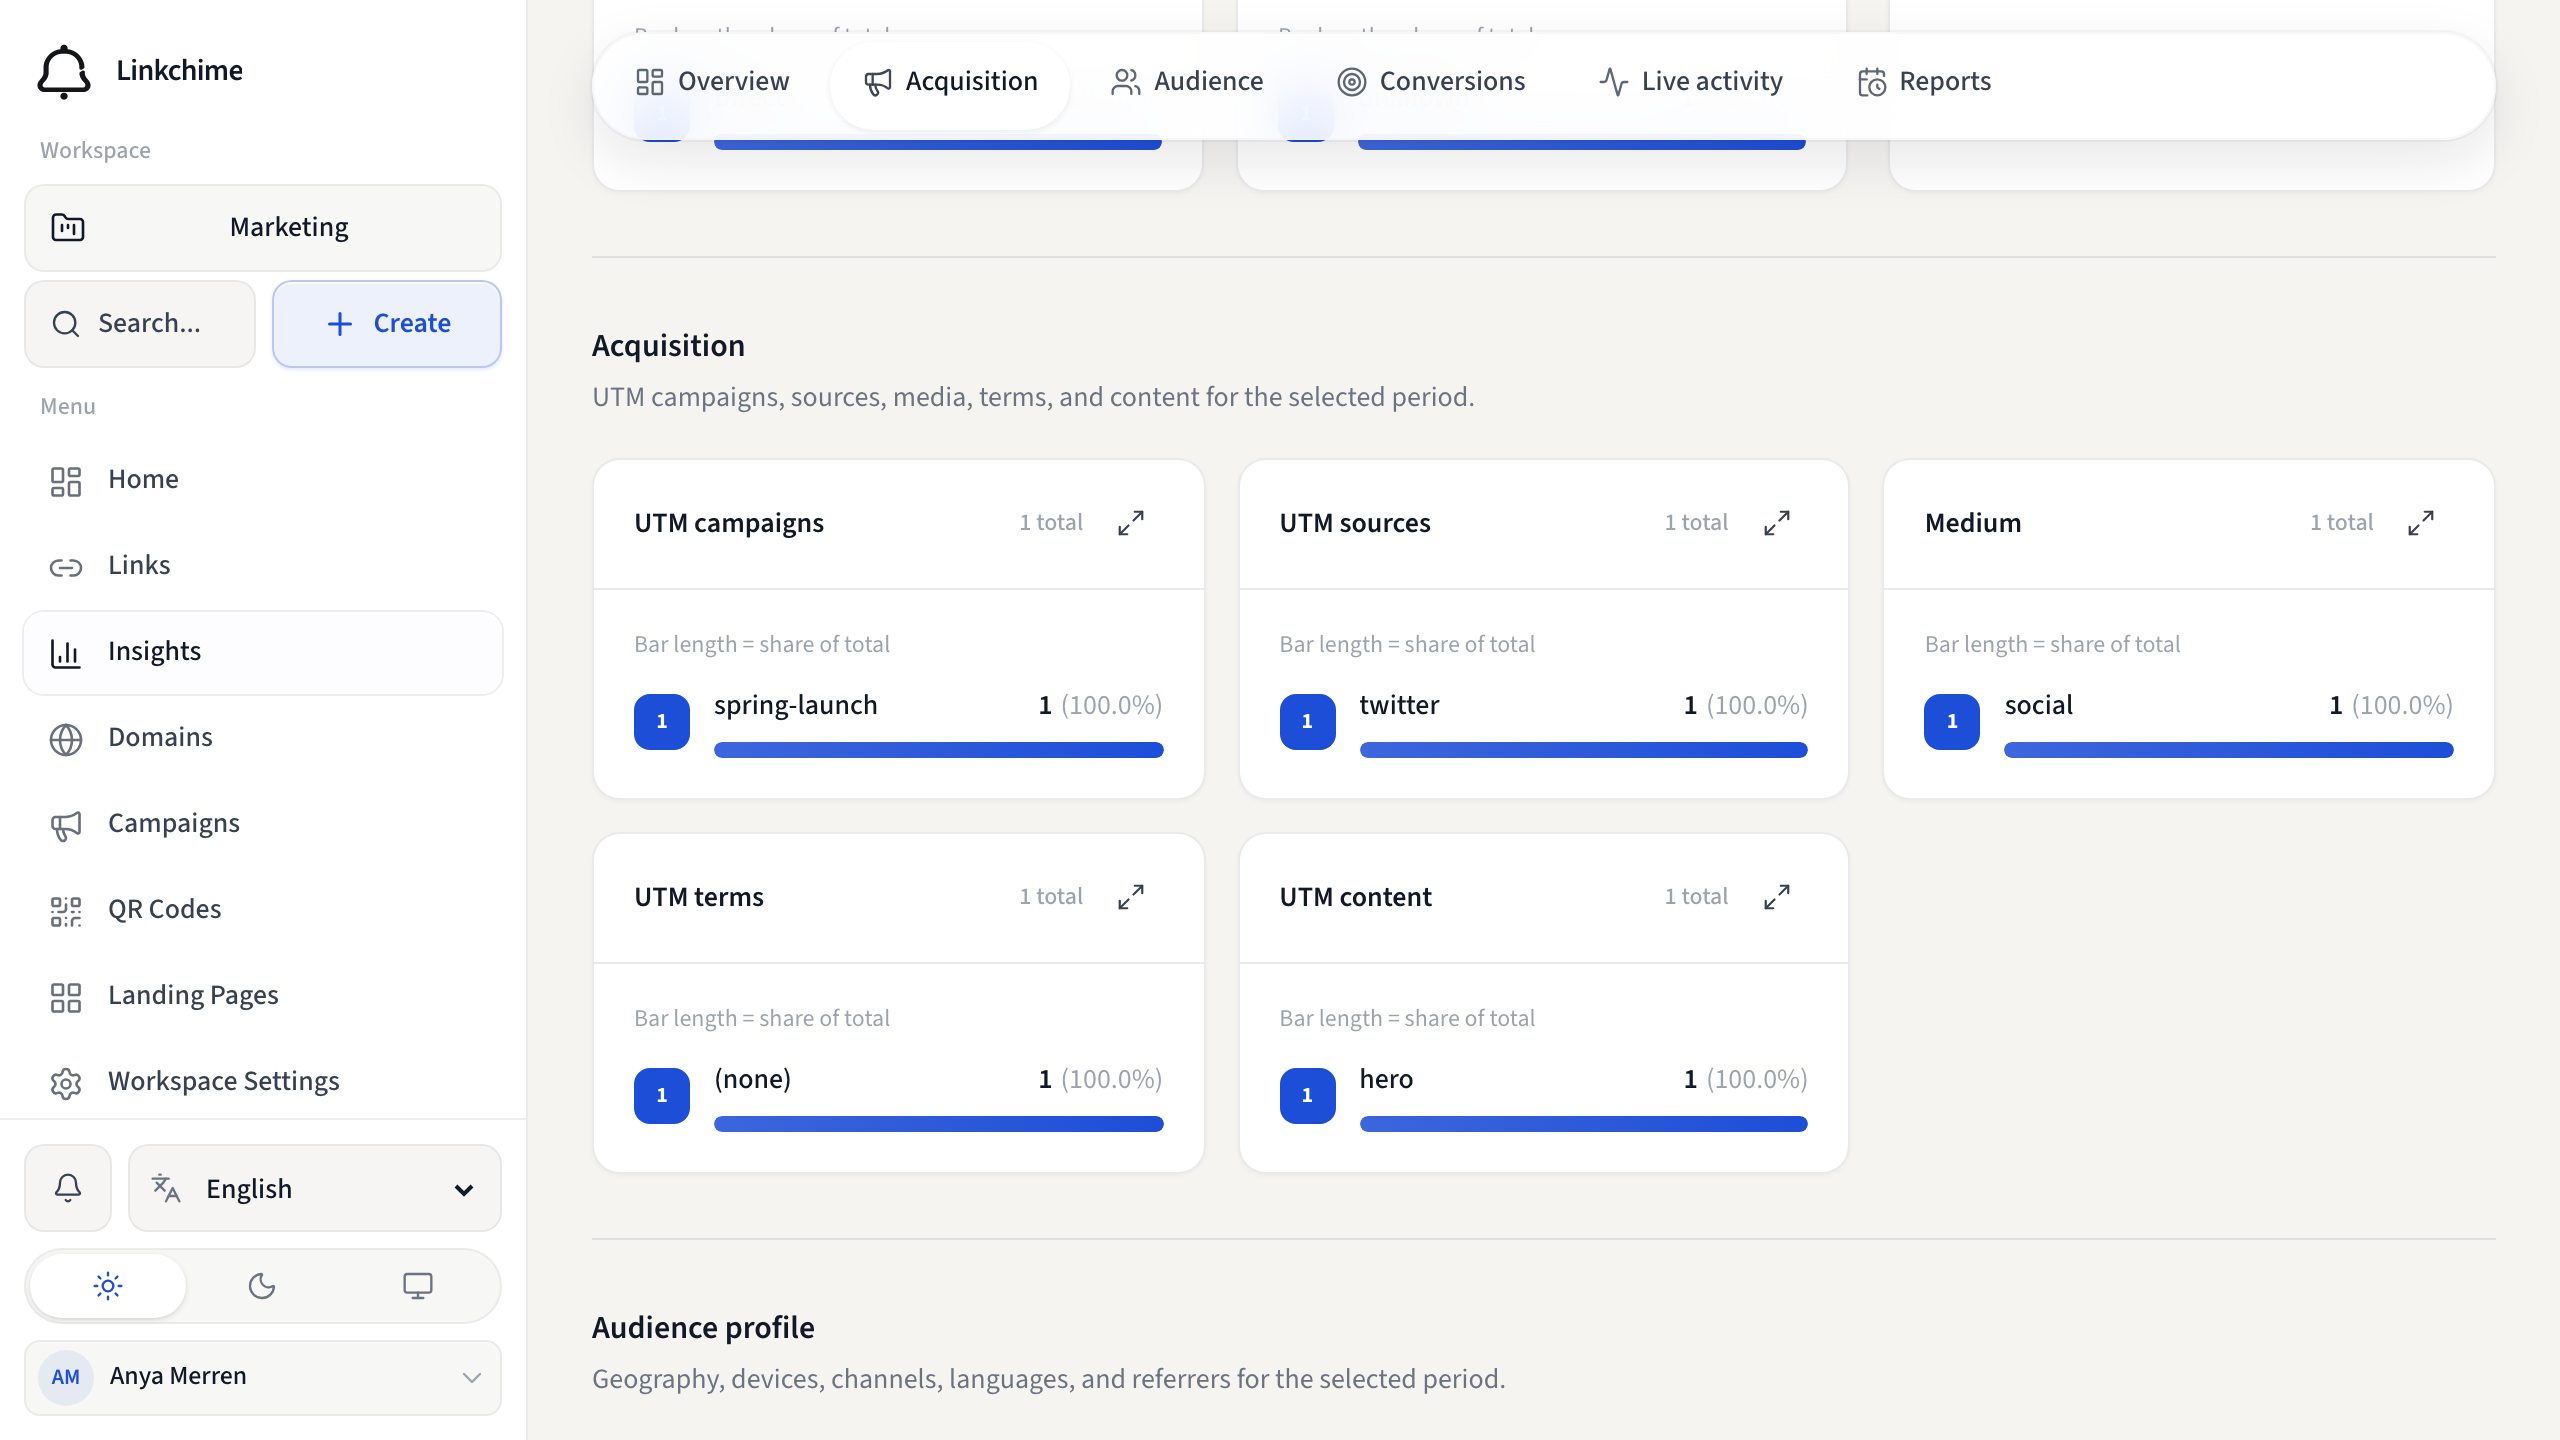Image resolution: width=2560 pixels, height=1440 pixels.
Task: Click the rank 1 badge beside (none)
Action: (662, 1096)
